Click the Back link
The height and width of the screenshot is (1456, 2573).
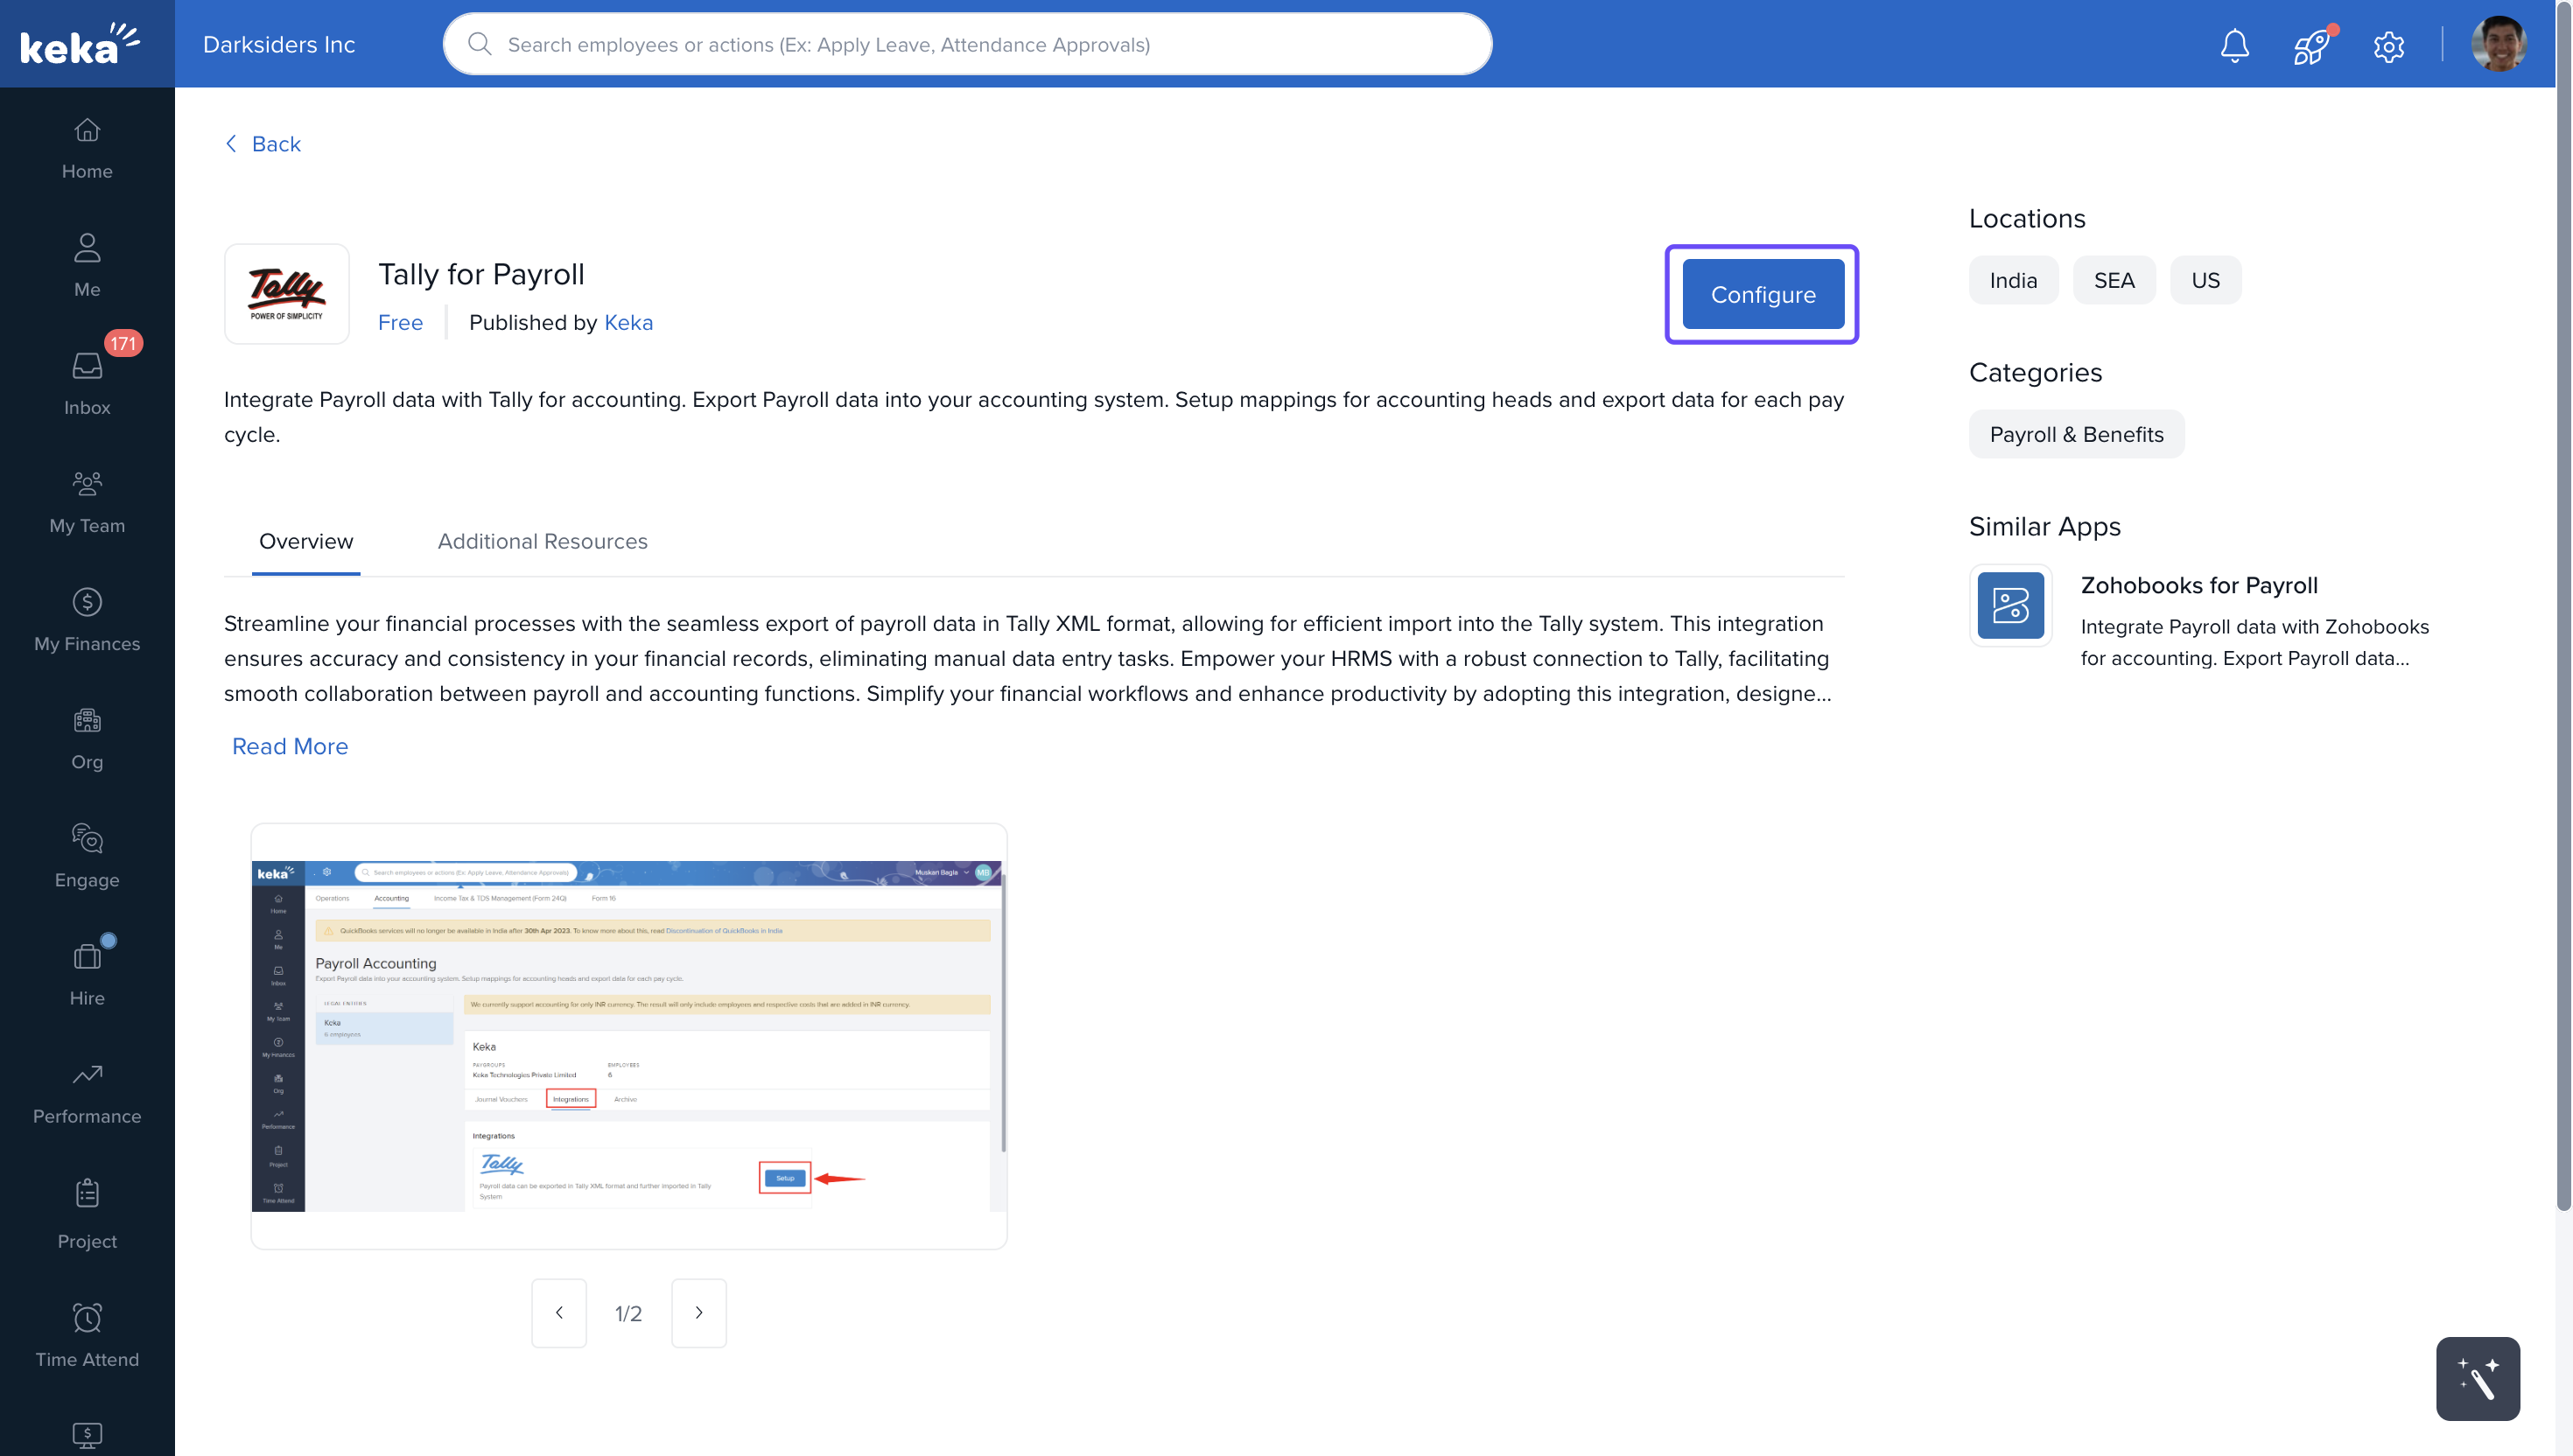263,144
